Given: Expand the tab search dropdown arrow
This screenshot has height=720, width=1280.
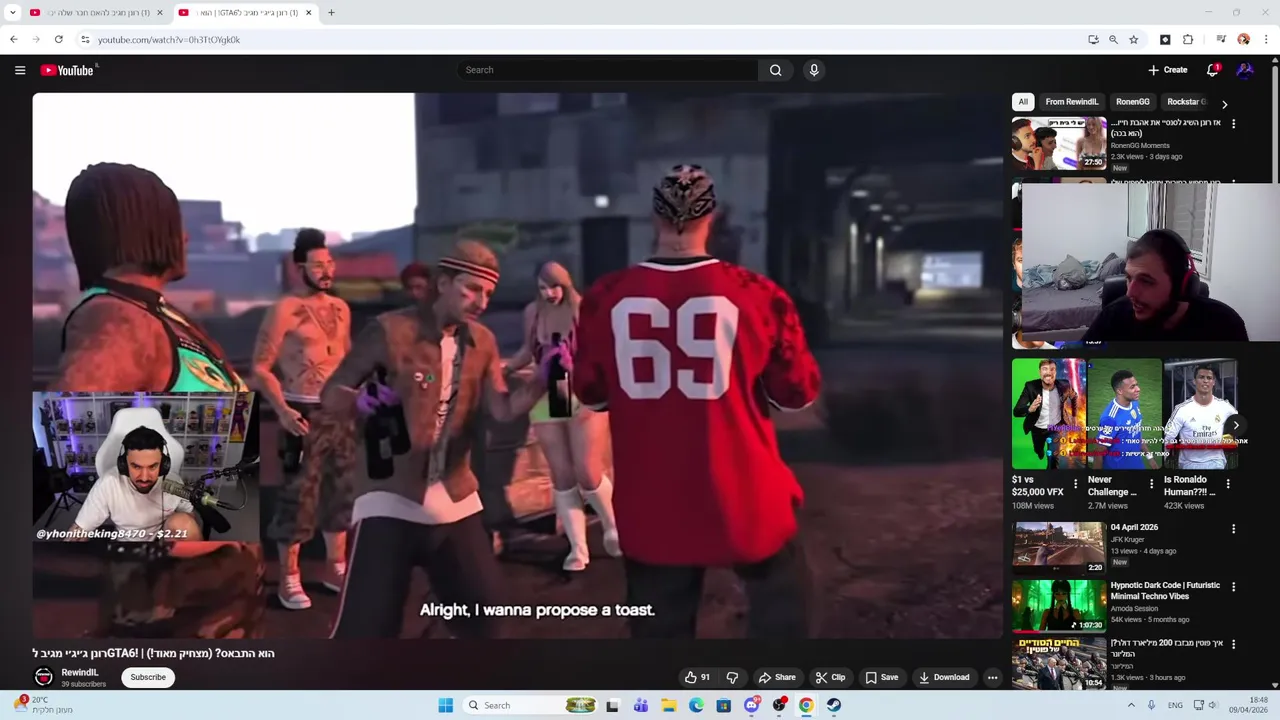Looking at the screenshot, I should click(x=12, y=13).
